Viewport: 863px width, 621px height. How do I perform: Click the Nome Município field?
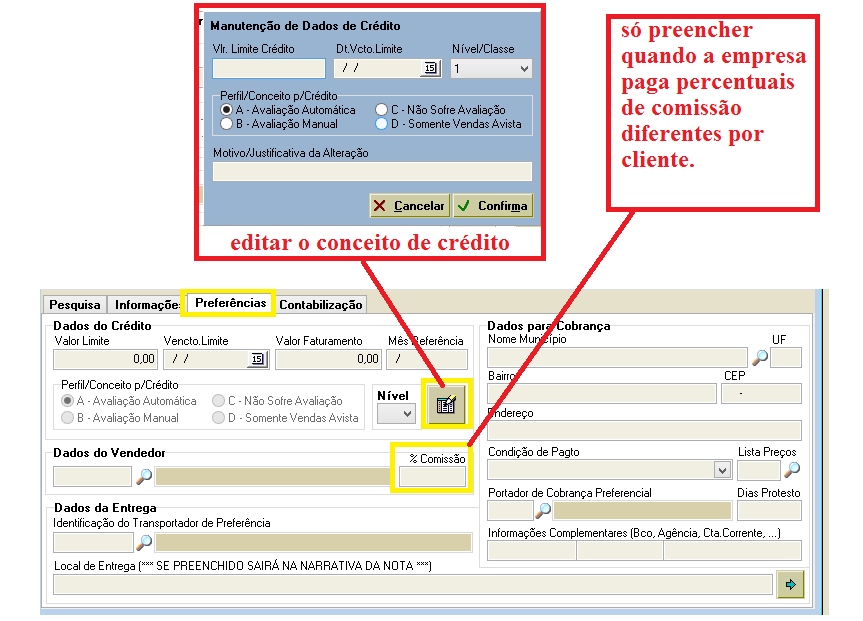[617, 357]
